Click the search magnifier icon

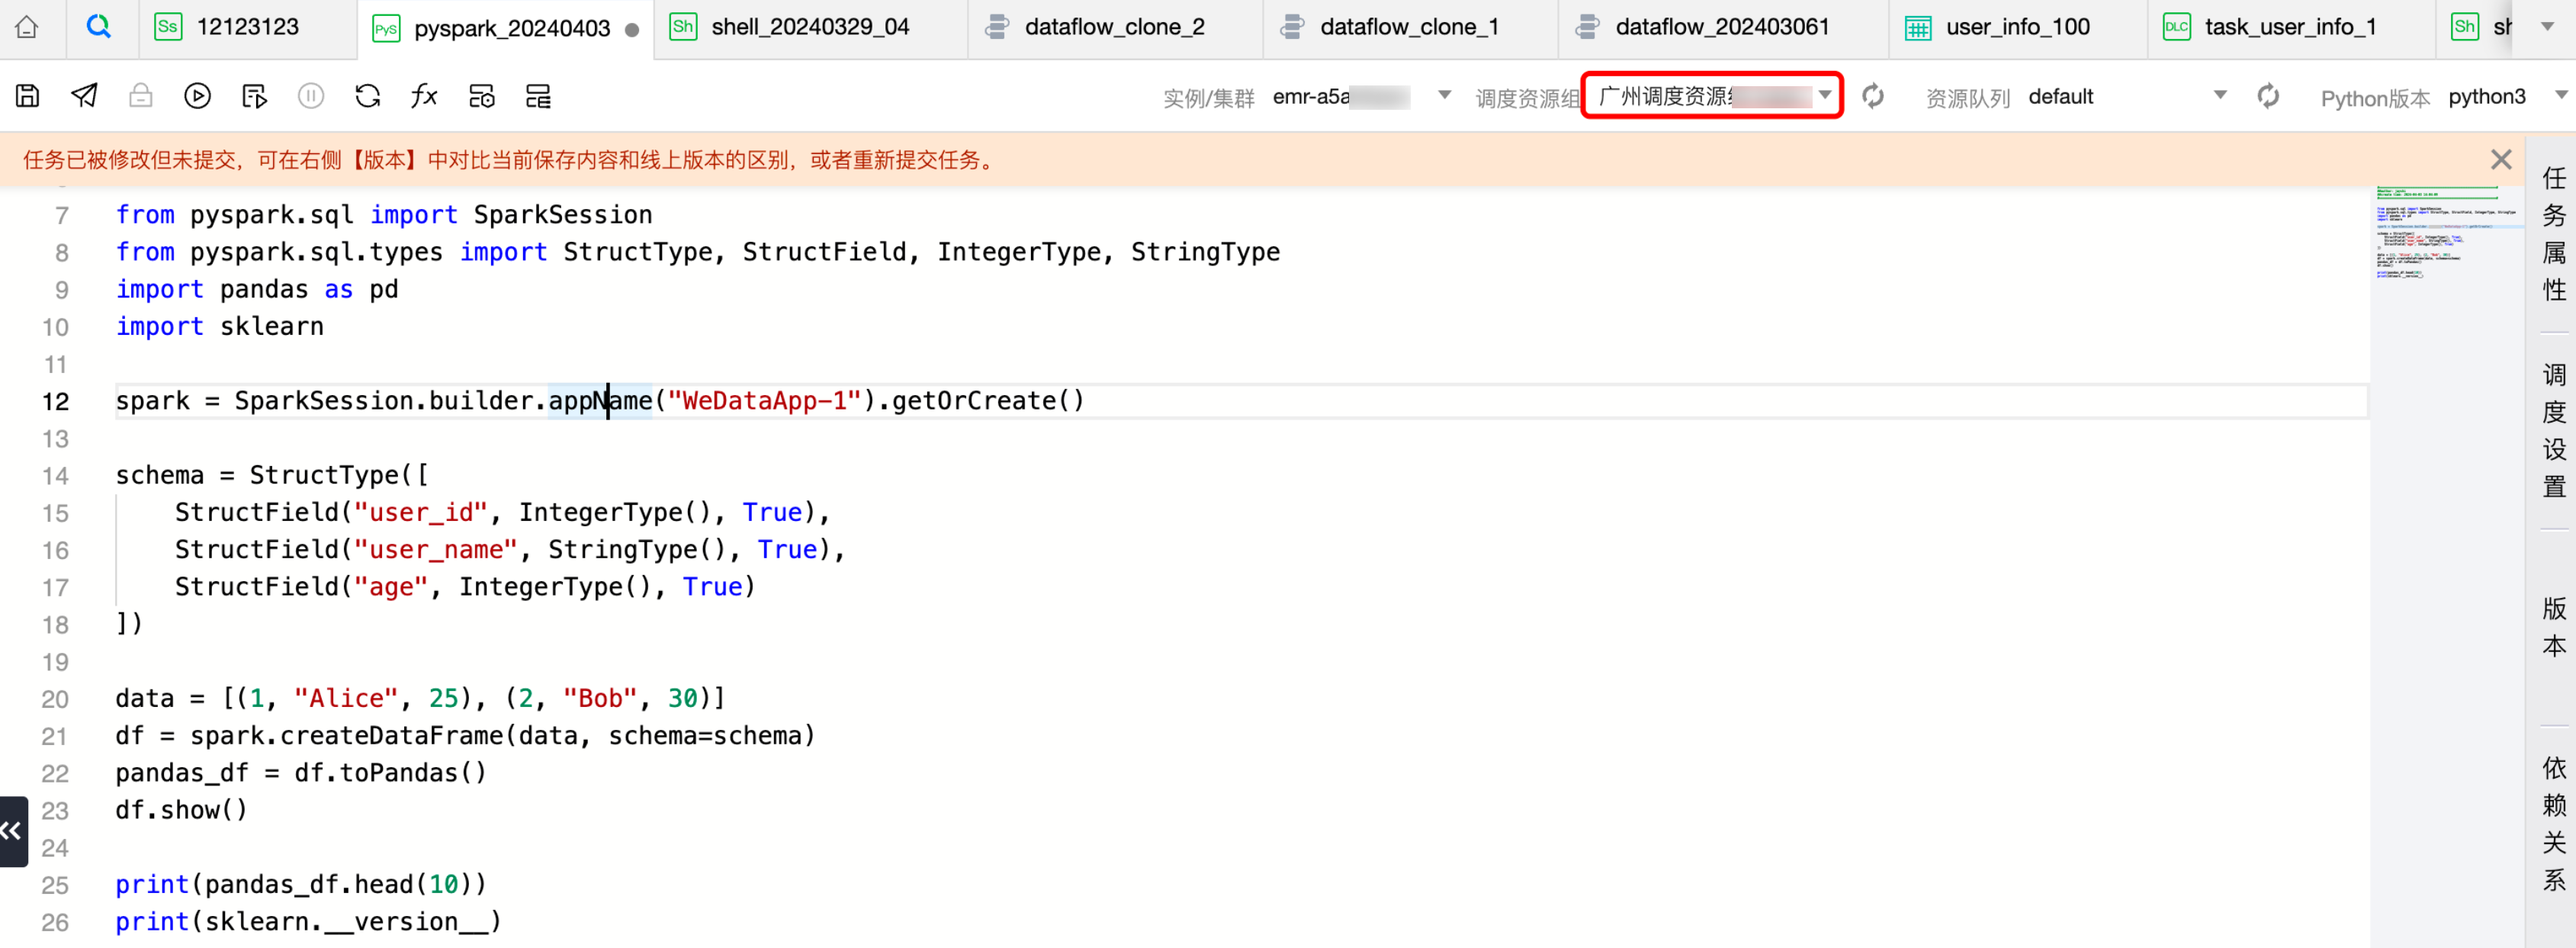tap(98, 27)
